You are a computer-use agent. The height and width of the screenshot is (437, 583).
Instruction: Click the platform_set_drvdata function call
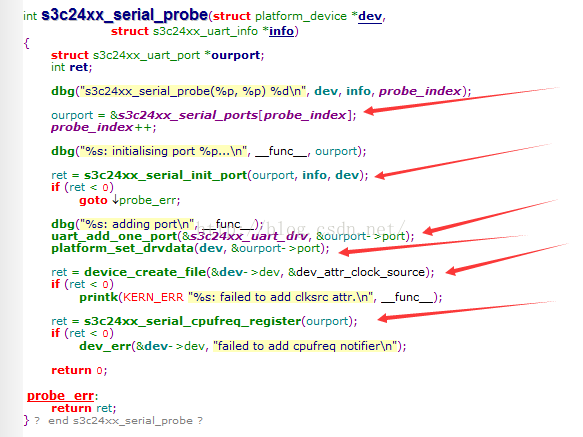point(123,248)
